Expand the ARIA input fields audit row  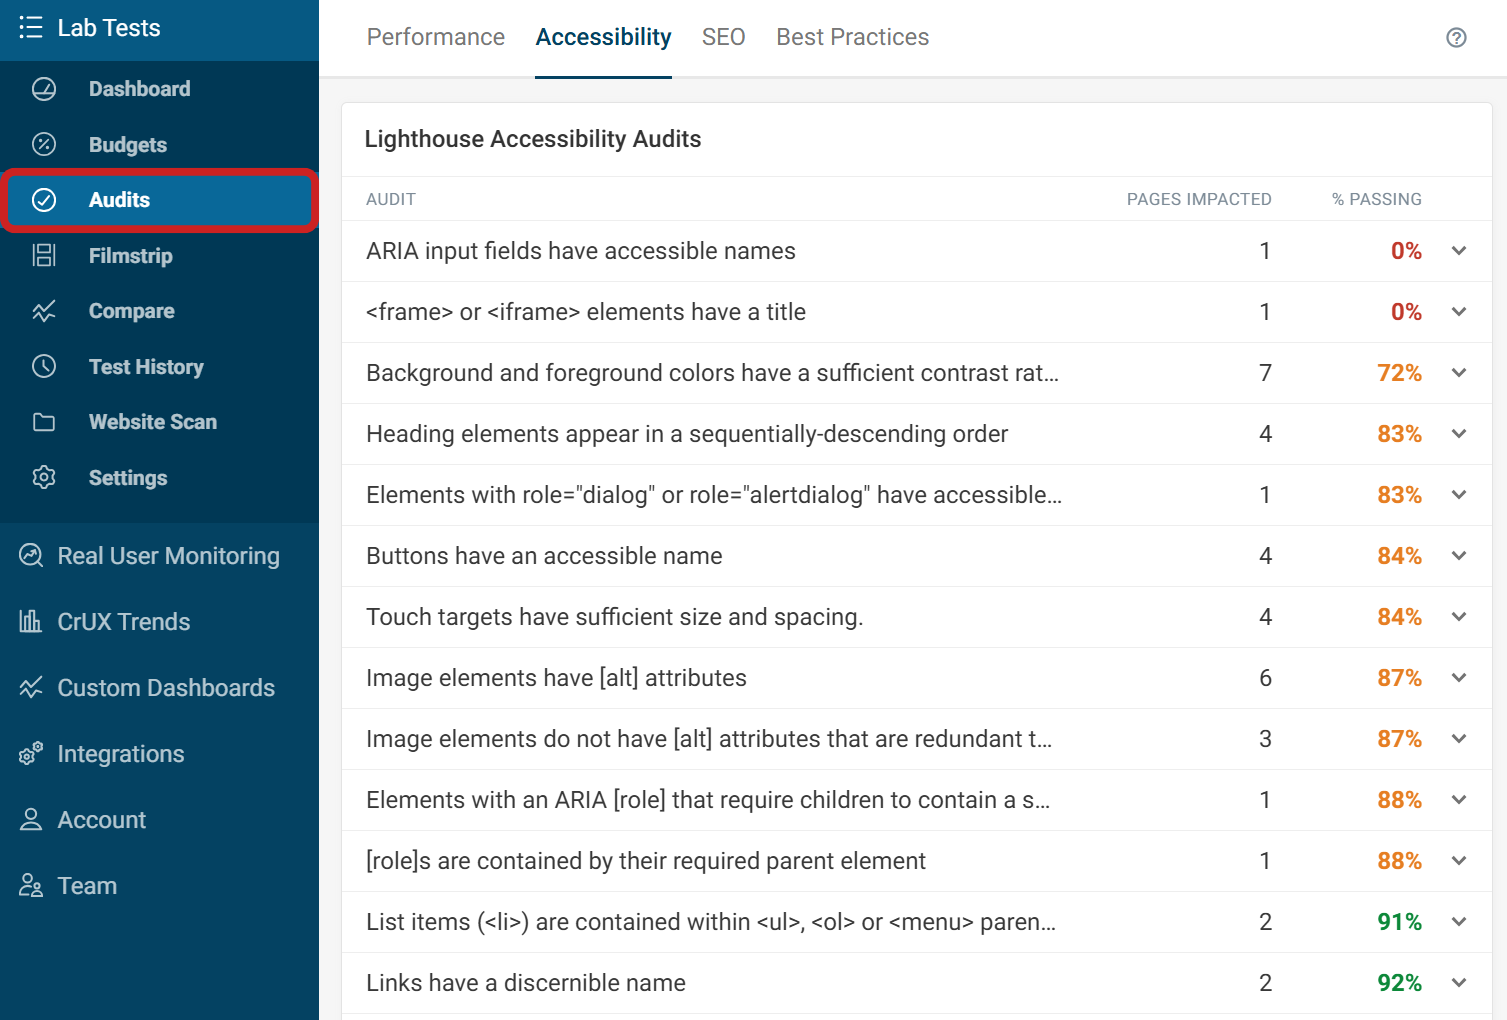click(1459, 251)
